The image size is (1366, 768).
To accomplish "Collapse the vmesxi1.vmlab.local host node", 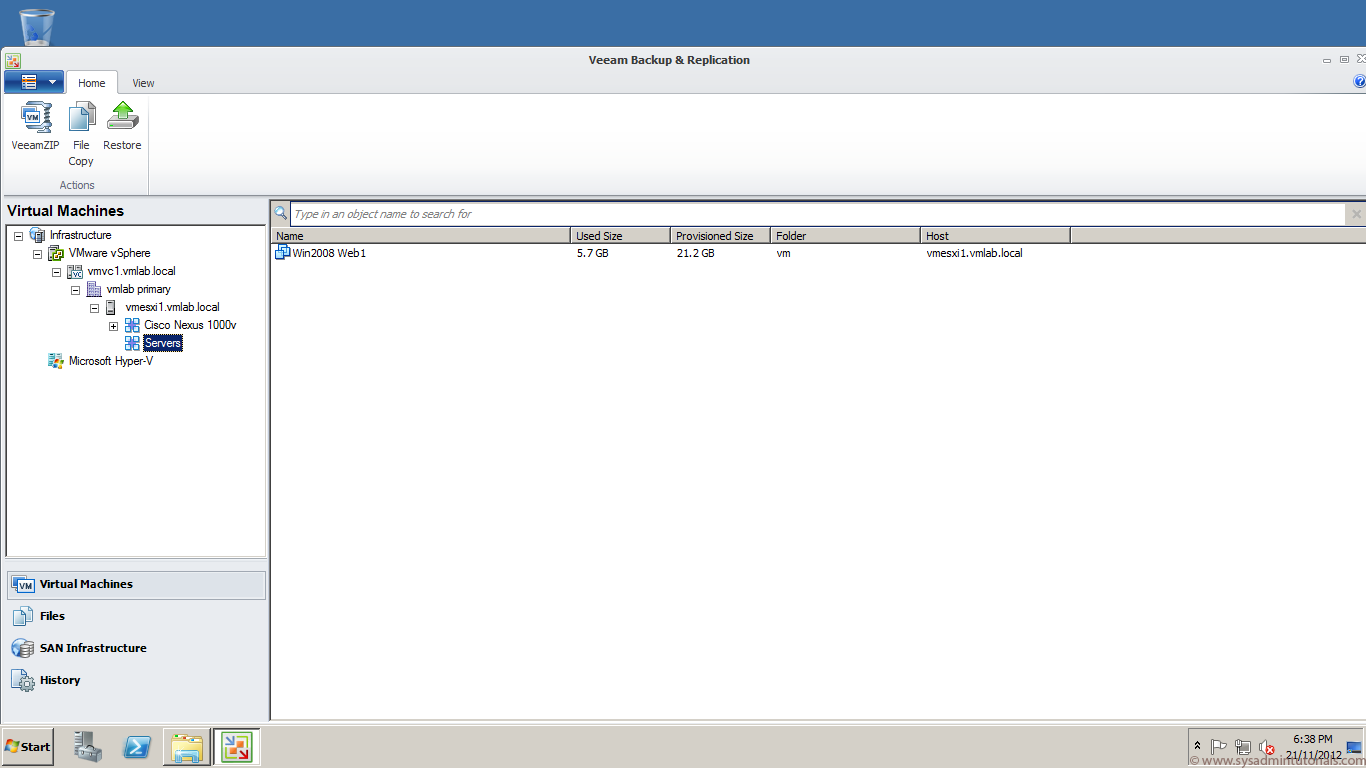I will pos(94,307).
